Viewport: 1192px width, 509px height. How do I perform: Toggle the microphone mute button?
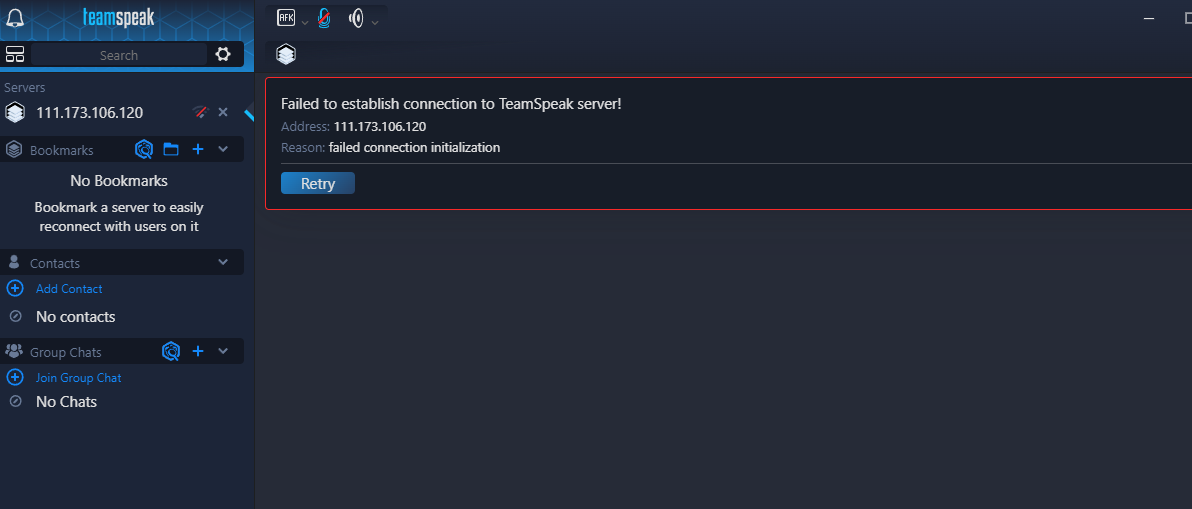coord(324,18)
